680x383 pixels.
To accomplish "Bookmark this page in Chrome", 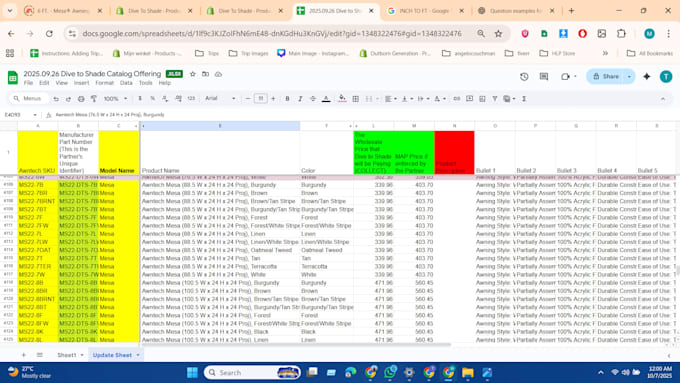I will tap(499, 33).
